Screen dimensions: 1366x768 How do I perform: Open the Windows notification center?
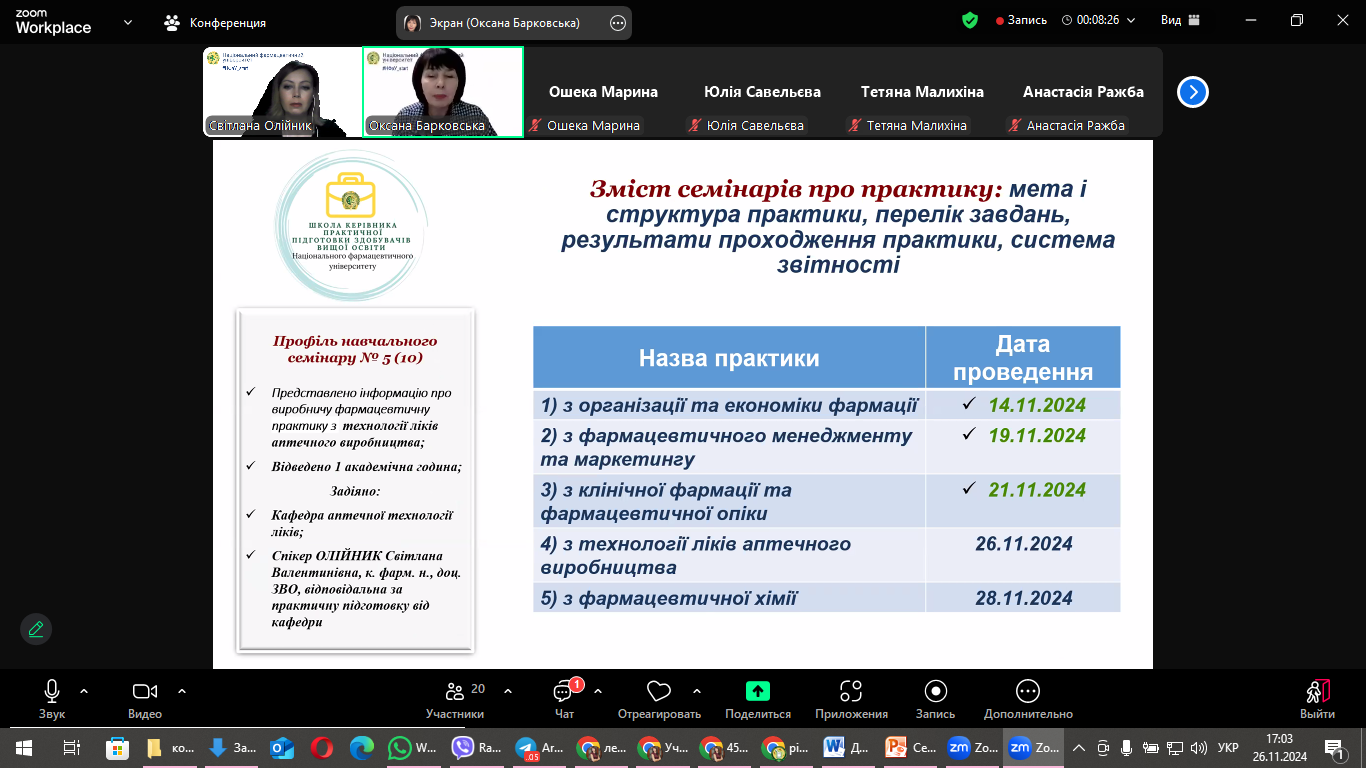1335,747
